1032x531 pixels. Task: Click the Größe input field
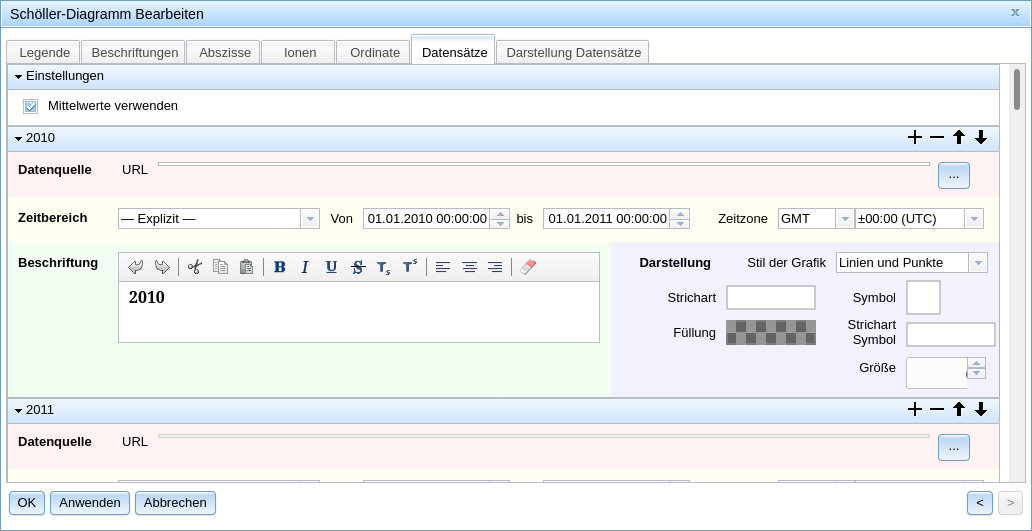[x=937, y=373]
